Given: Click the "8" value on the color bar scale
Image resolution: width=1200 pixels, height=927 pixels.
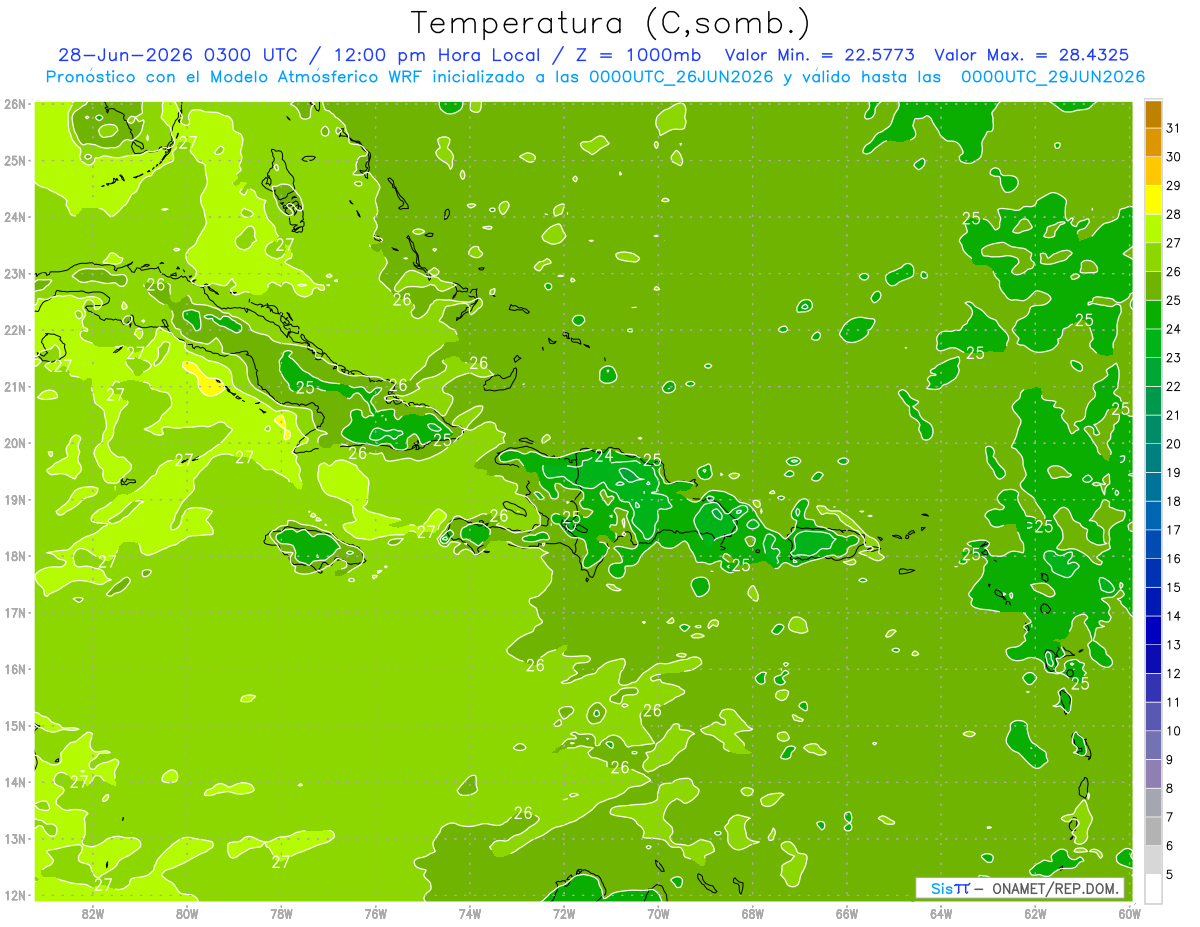Looking at the screenshot, I should pyautogui.click(x=1170, y=788).
